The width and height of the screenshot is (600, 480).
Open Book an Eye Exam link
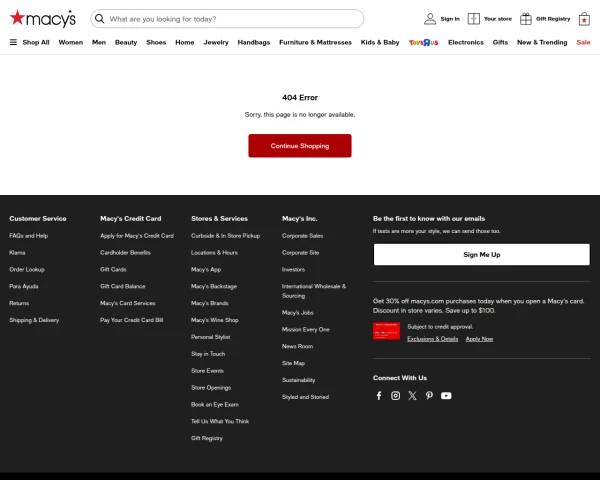click(x=215, y=404)
